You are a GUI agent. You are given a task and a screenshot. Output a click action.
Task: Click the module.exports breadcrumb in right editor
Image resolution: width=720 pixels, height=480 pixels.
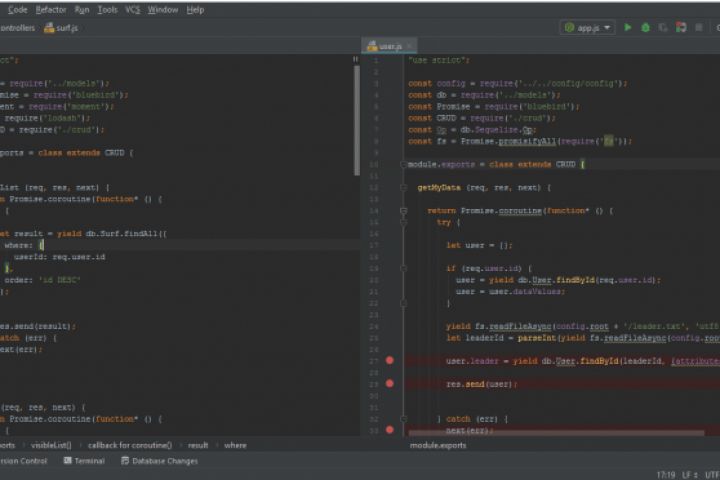pyautogui.click(x=438, y=445)
